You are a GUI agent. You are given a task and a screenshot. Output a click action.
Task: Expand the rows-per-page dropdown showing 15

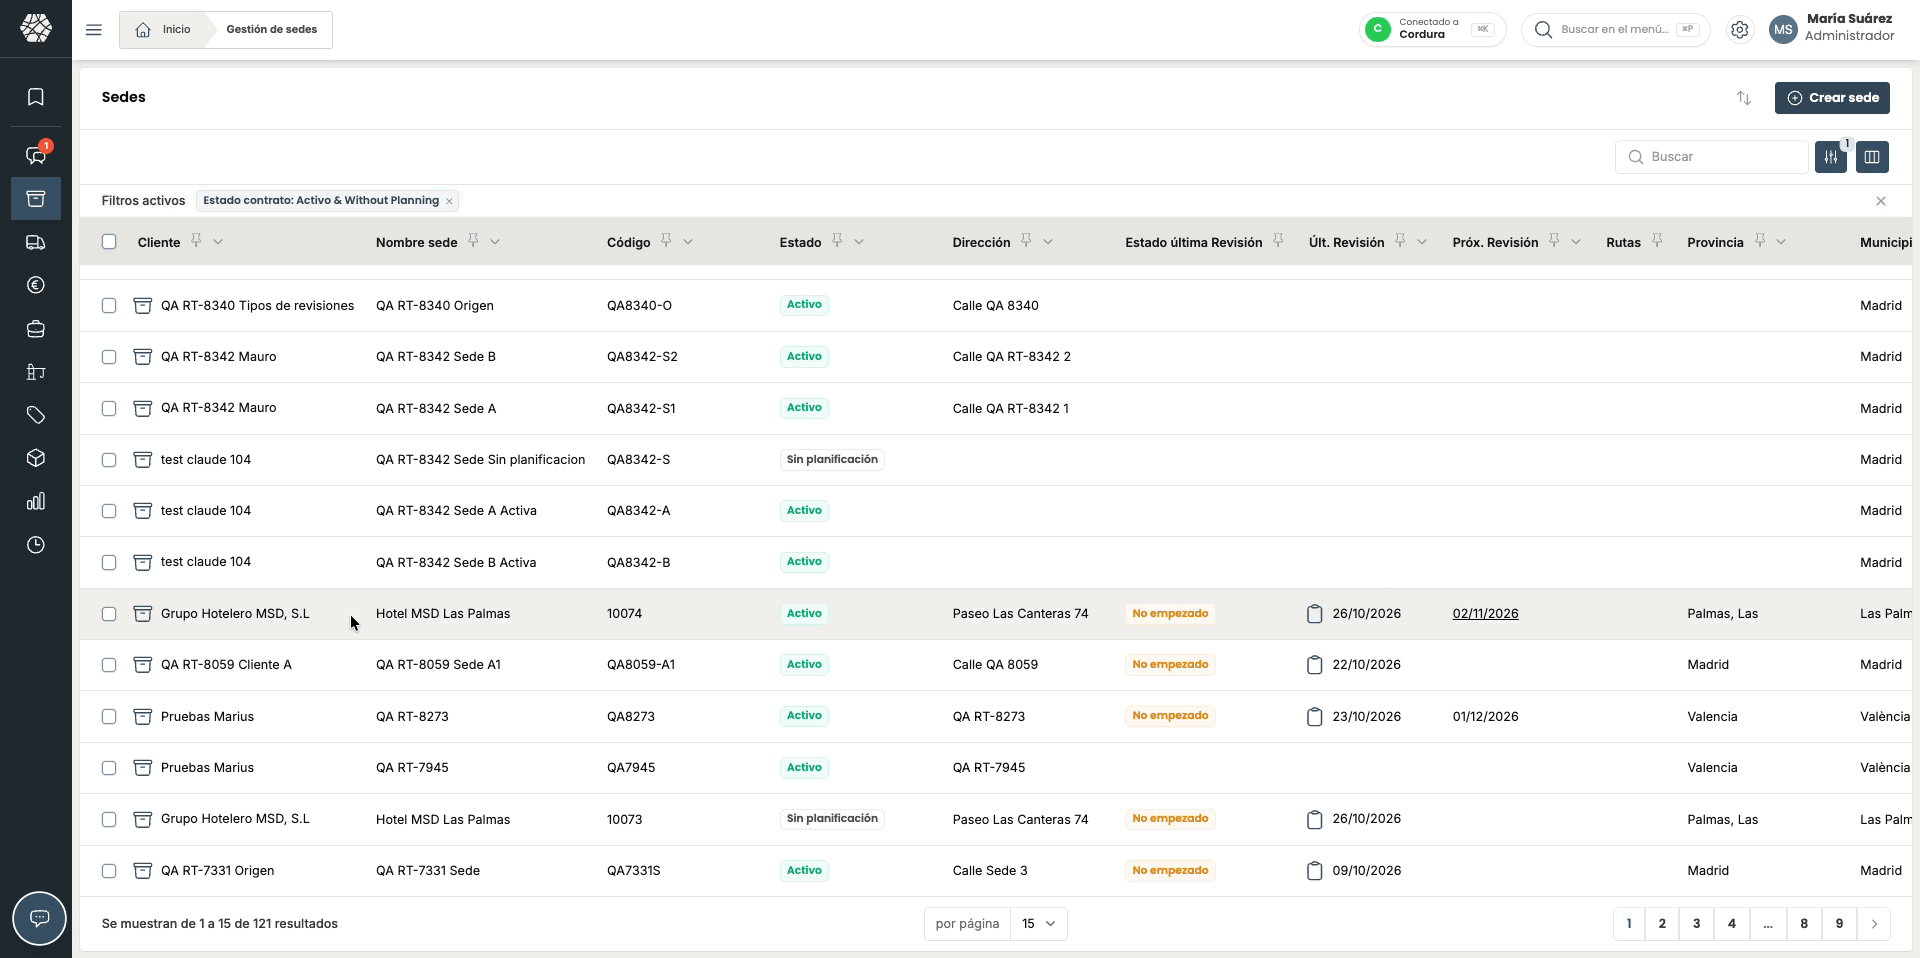1039,924
